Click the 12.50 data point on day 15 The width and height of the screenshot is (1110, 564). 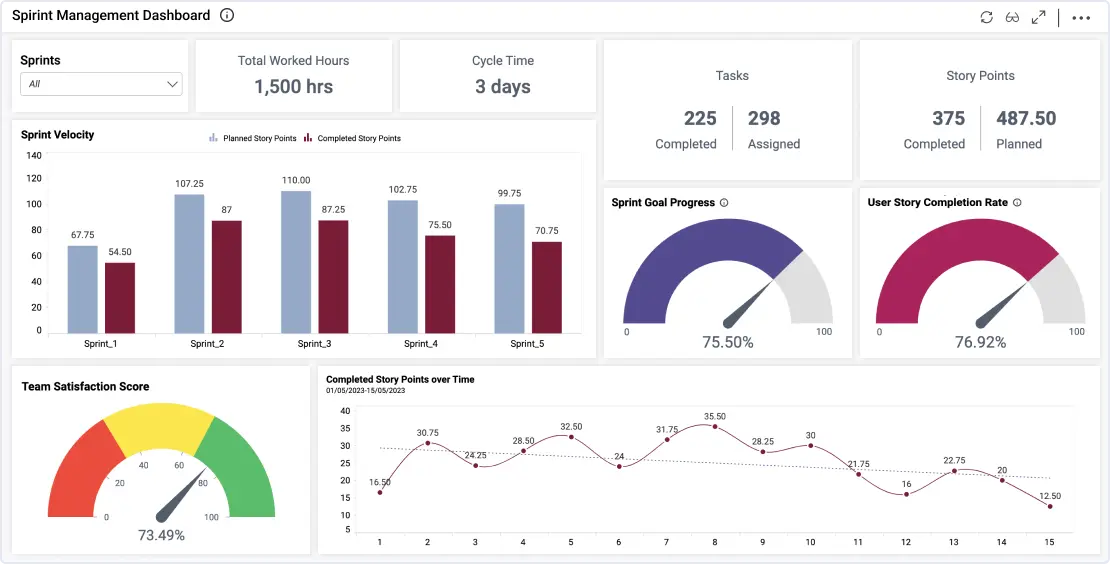tap(1050, 506)
